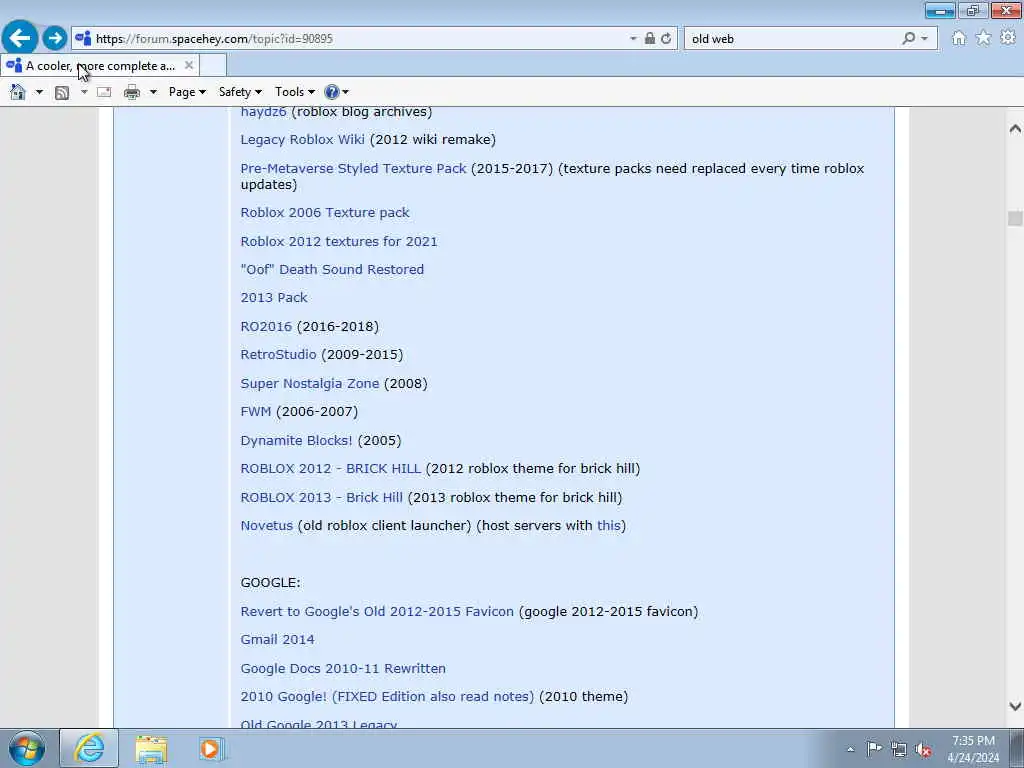Click the scrollbar up arrow
Screen dimensions: 1024x768
pyautogui.click(x=1015, y=129)
